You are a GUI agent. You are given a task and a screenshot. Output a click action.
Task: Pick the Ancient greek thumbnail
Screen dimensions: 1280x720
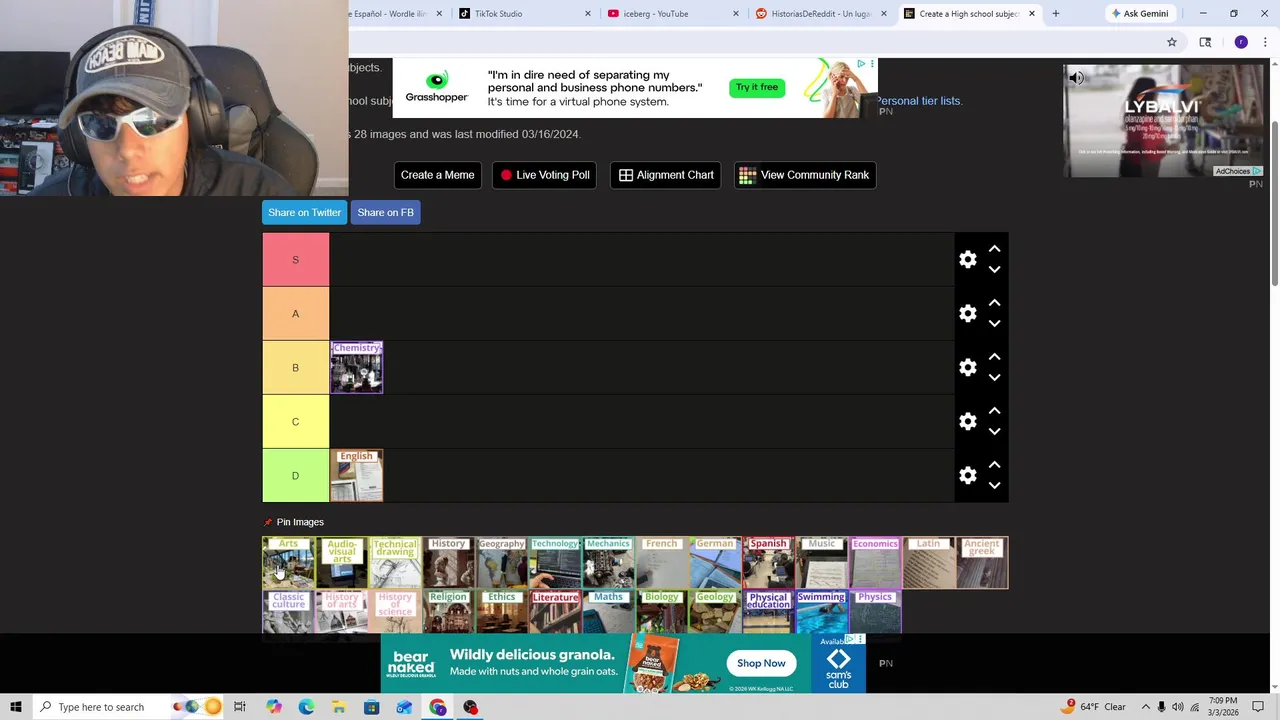[982, 562]
